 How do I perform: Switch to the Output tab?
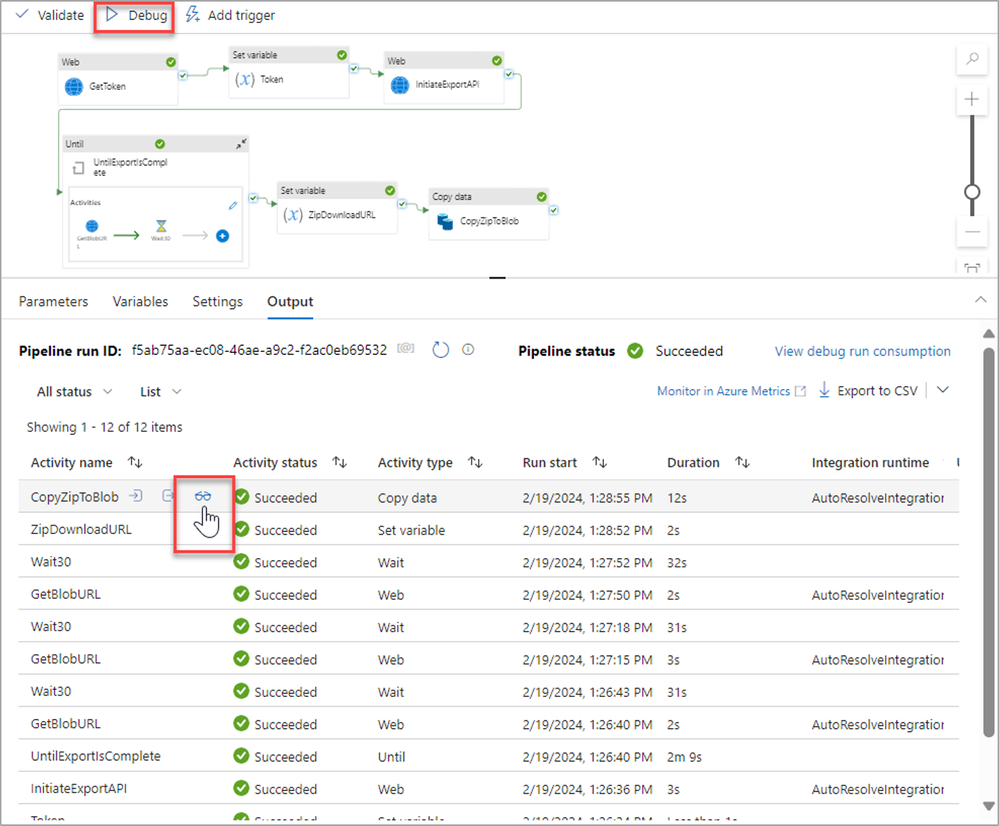(290, 301)
